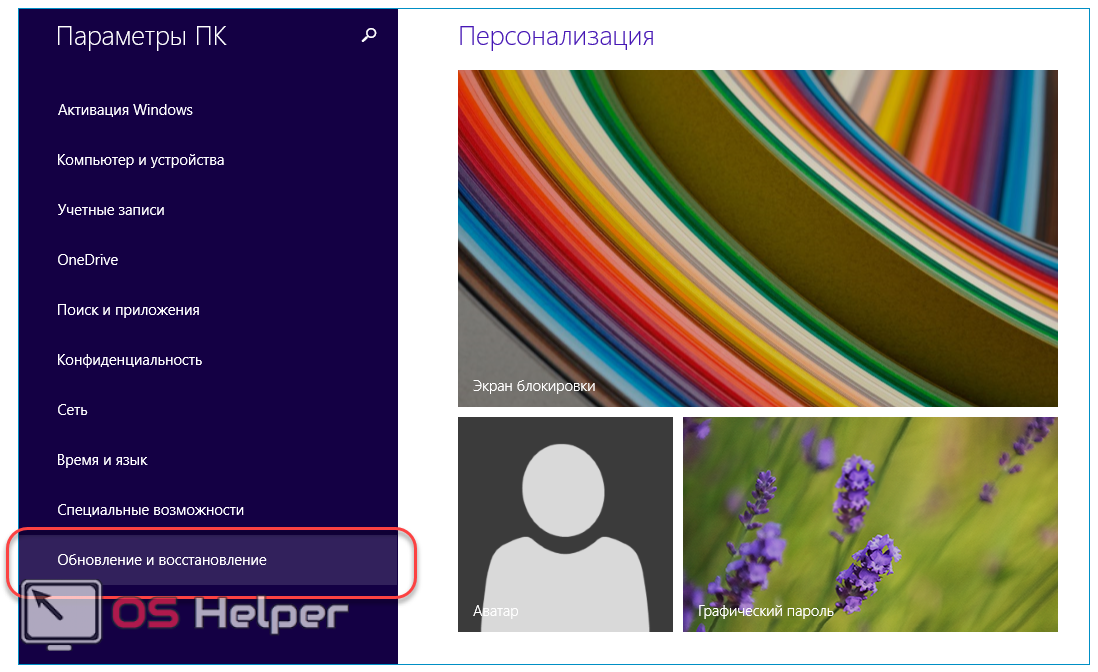Click the Экран блокировки label

point(534,386)
